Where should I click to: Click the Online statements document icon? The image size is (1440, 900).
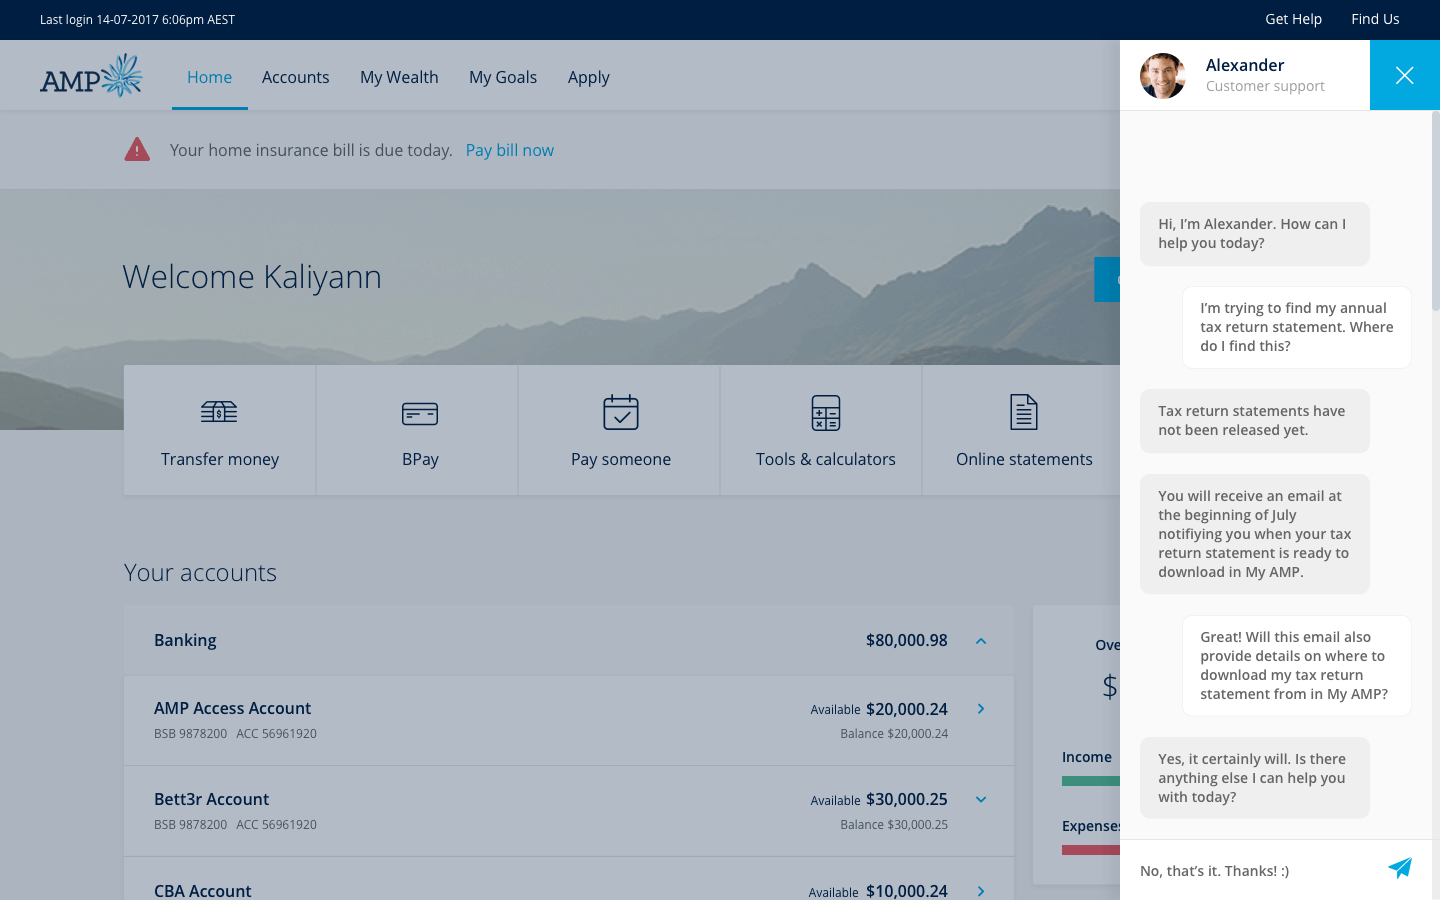point(1024,412)
